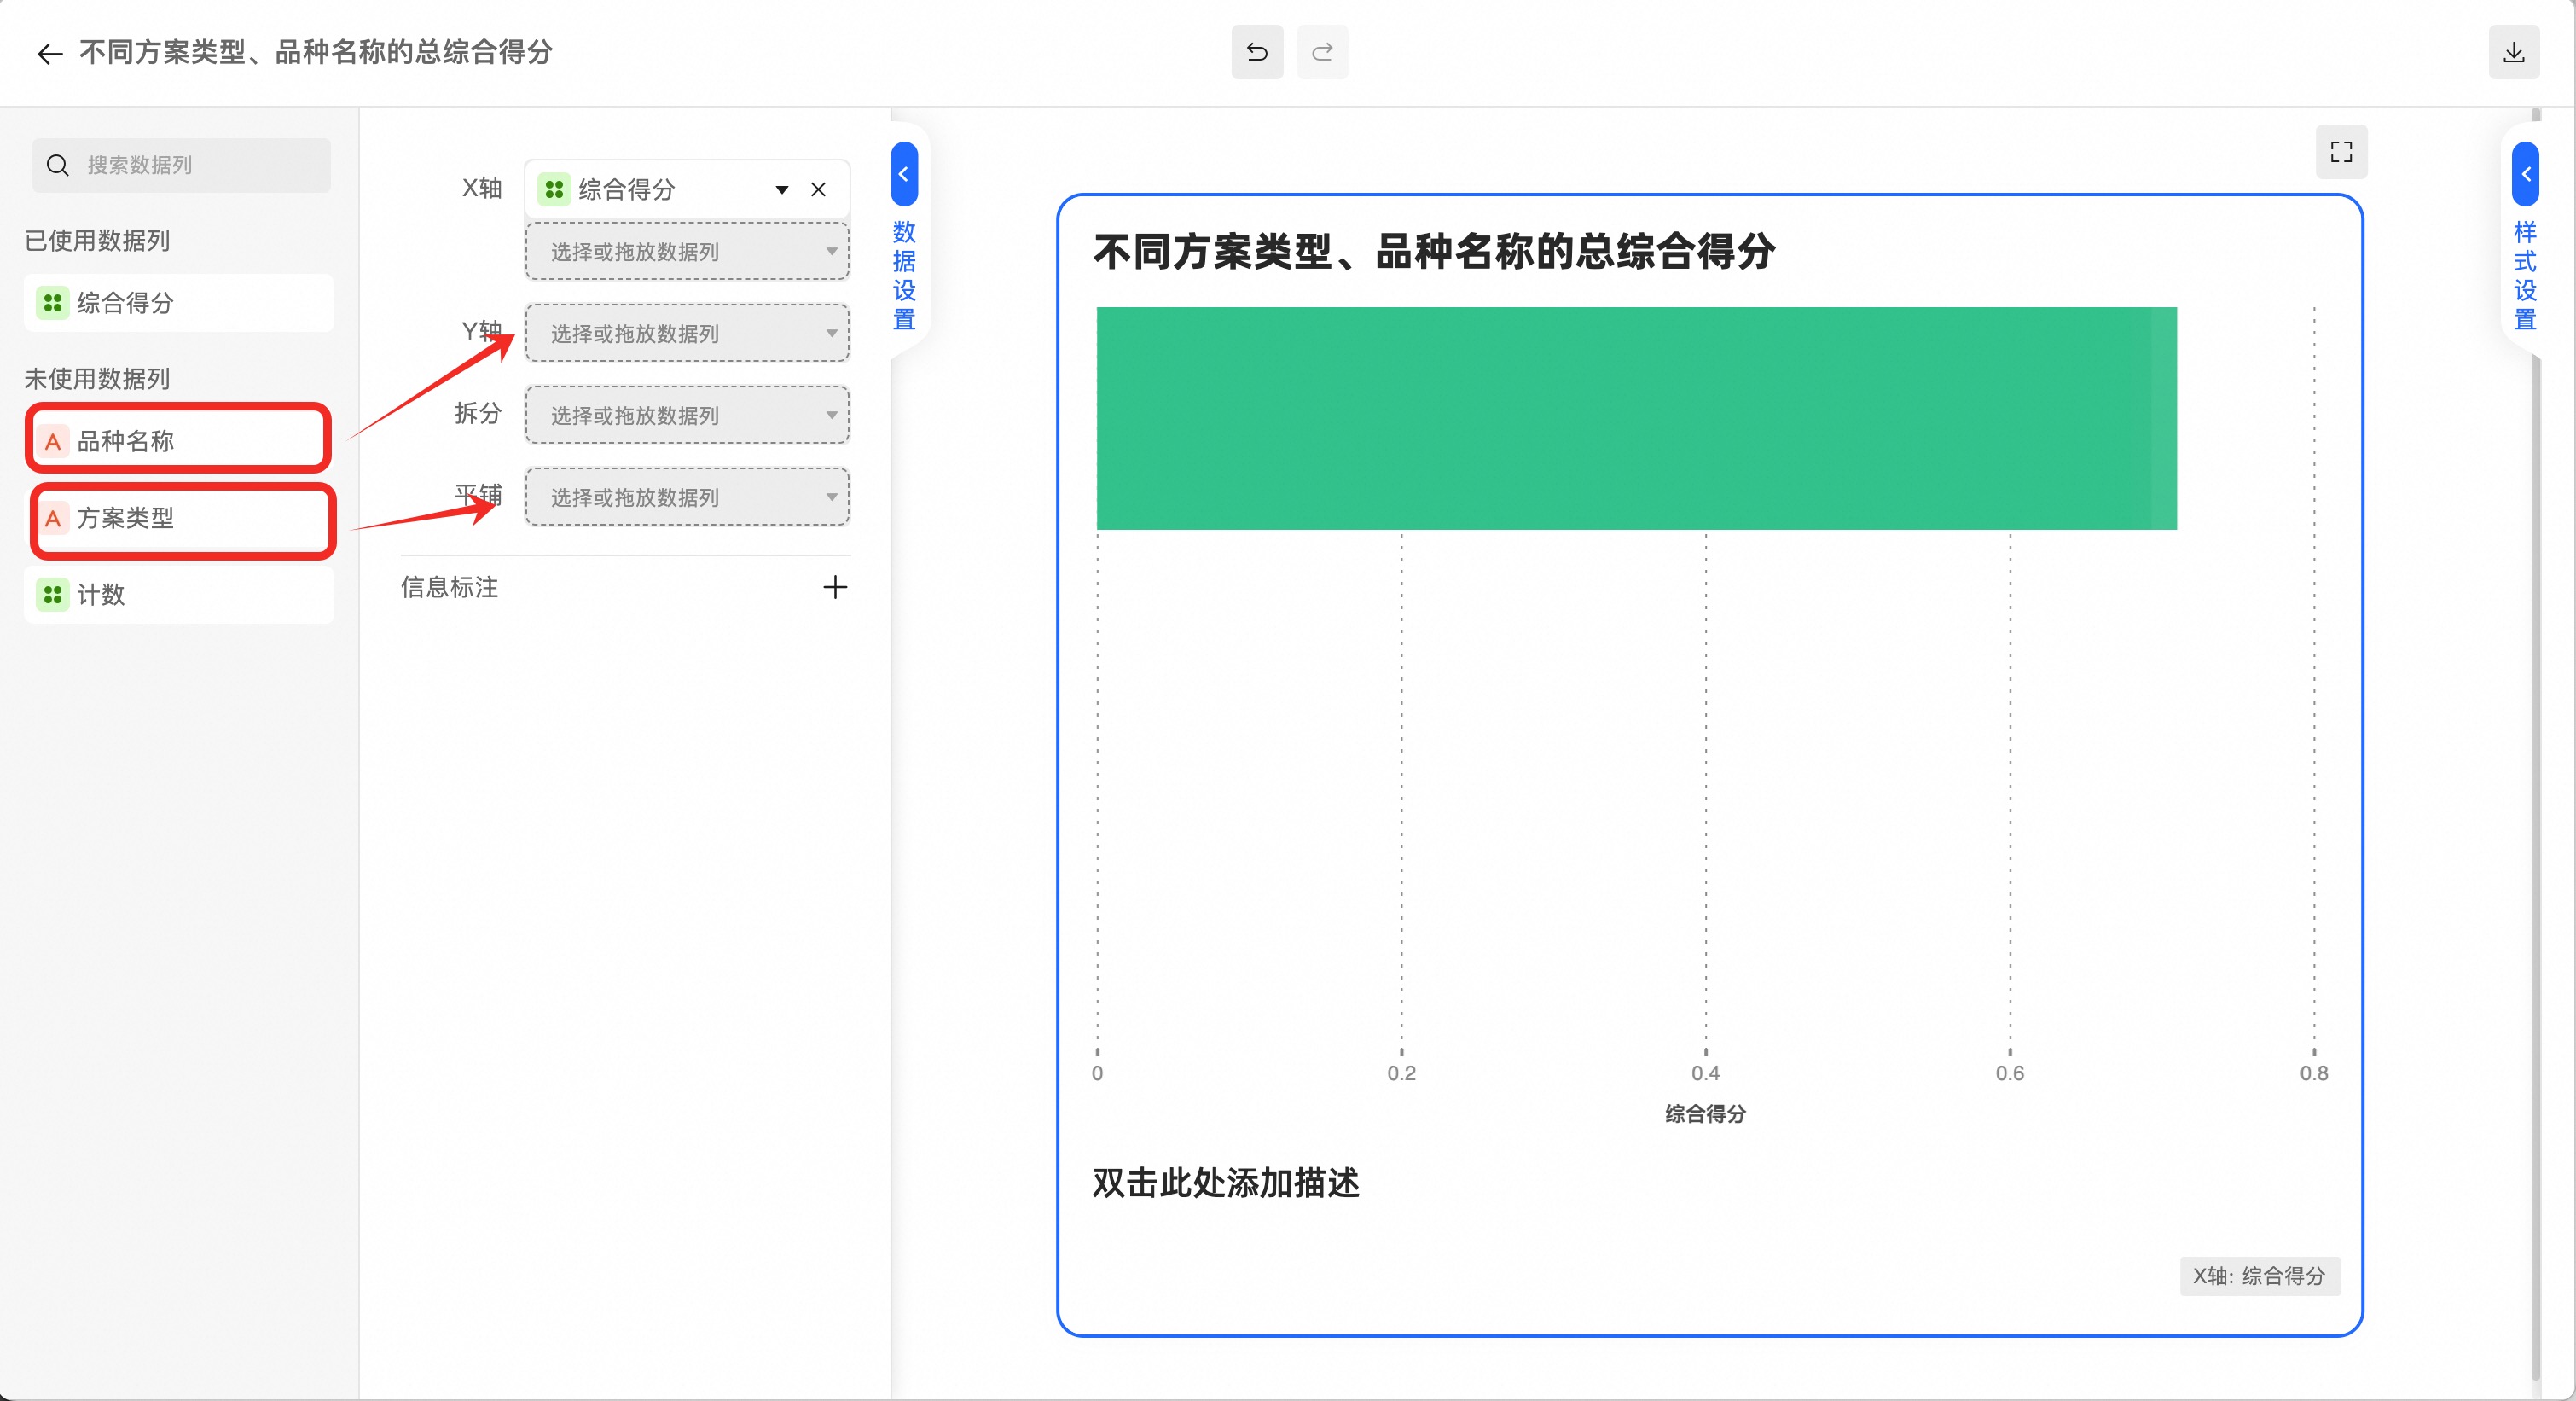Click the undo icon
Viewport: 2576px width, 1401px height.
tap(1257, 52)
